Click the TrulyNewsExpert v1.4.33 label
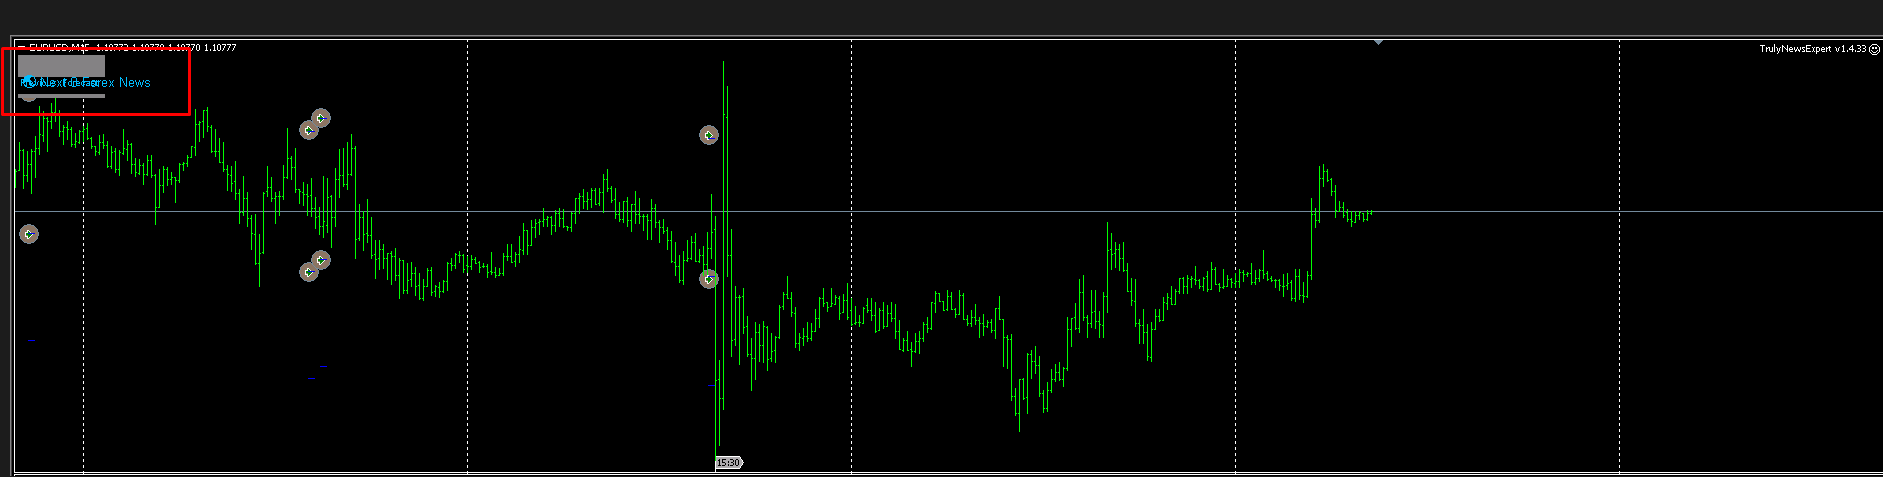The width and height of the screenshot is (1883, 477). [x=1812, y=48]
